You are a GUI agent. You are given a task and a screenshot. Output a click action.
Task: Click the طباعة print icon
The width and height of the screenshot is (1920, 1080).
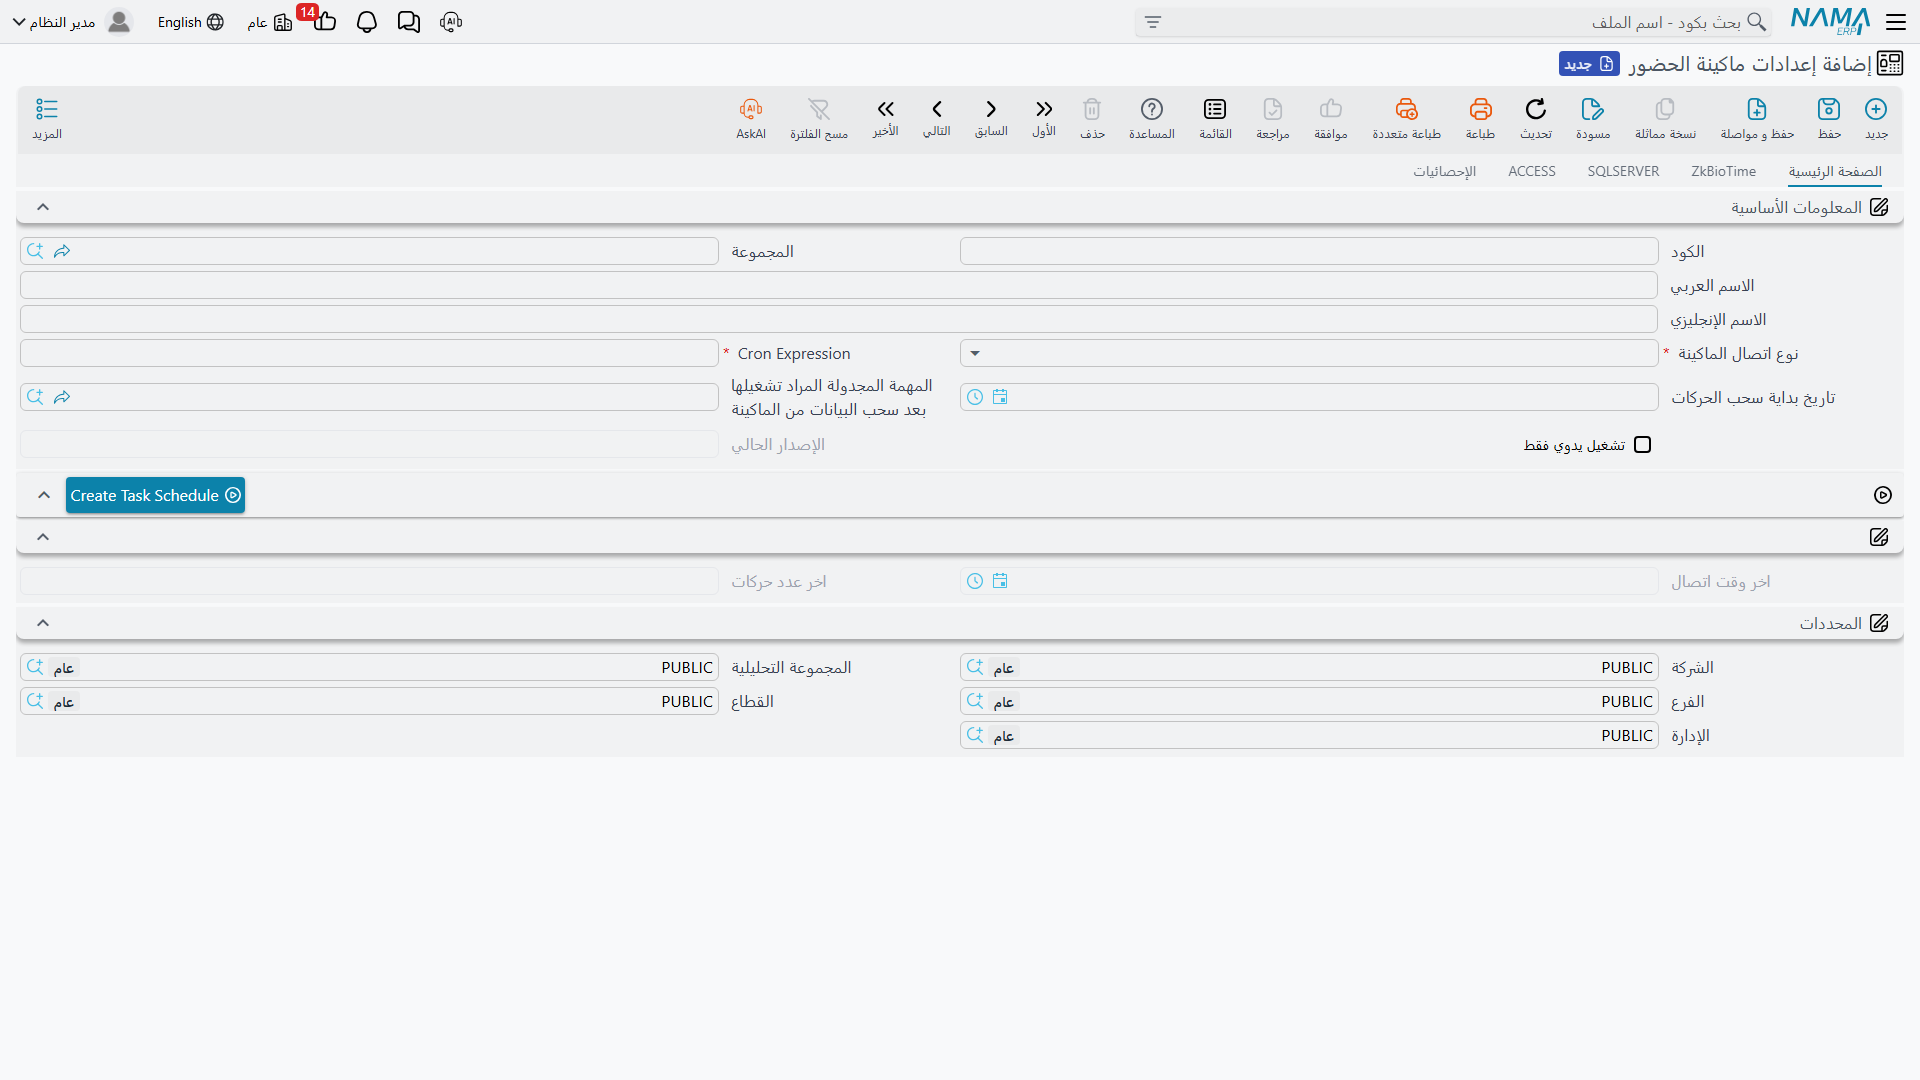coord(1480,109)
